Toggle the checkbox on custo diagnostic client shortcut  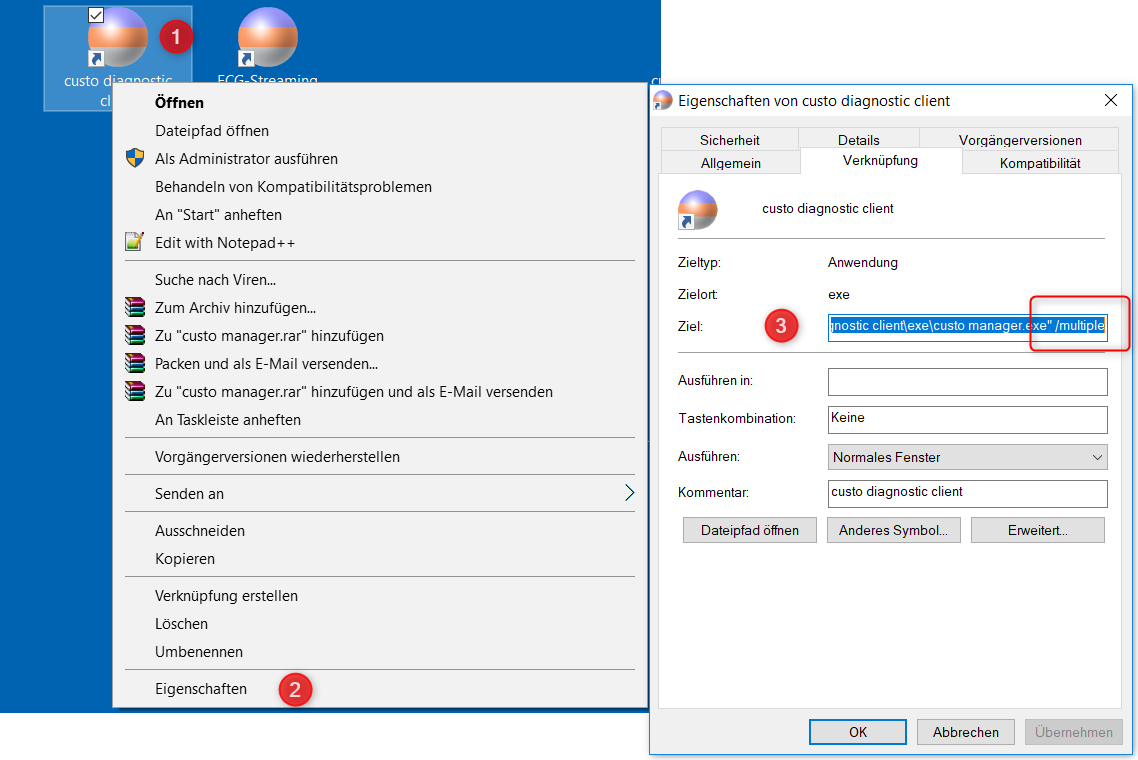click(x=96, y=15)
